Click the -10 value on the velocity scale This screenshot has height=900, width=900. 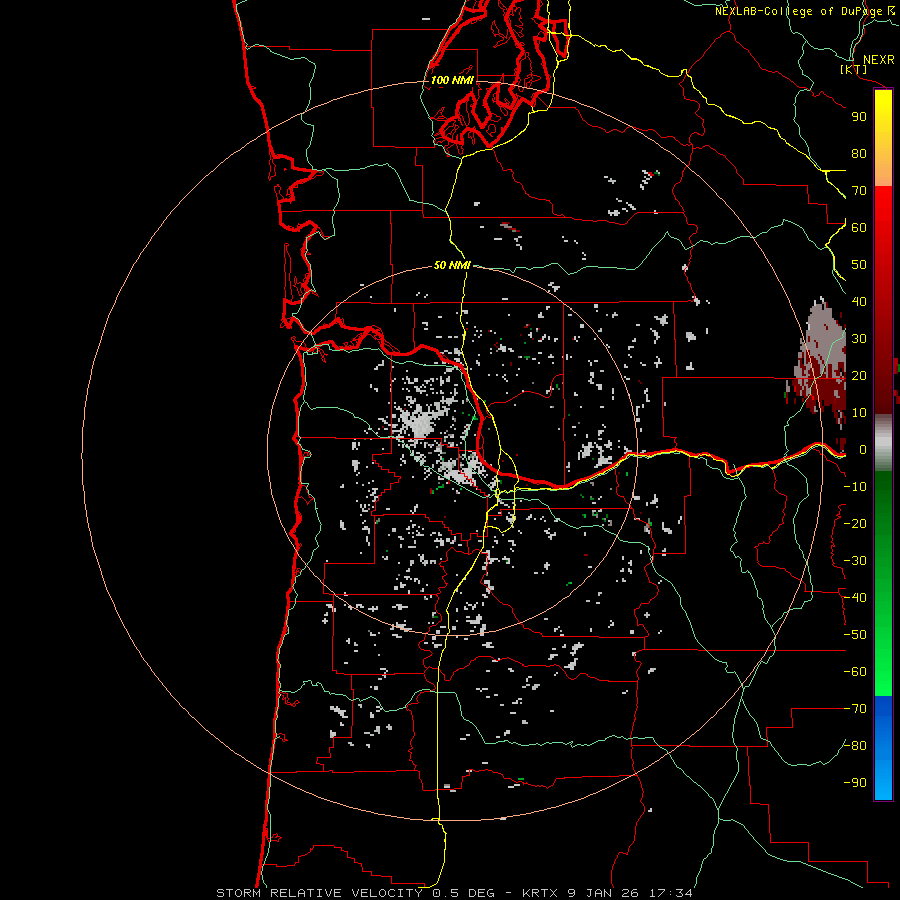pos(855,487)
